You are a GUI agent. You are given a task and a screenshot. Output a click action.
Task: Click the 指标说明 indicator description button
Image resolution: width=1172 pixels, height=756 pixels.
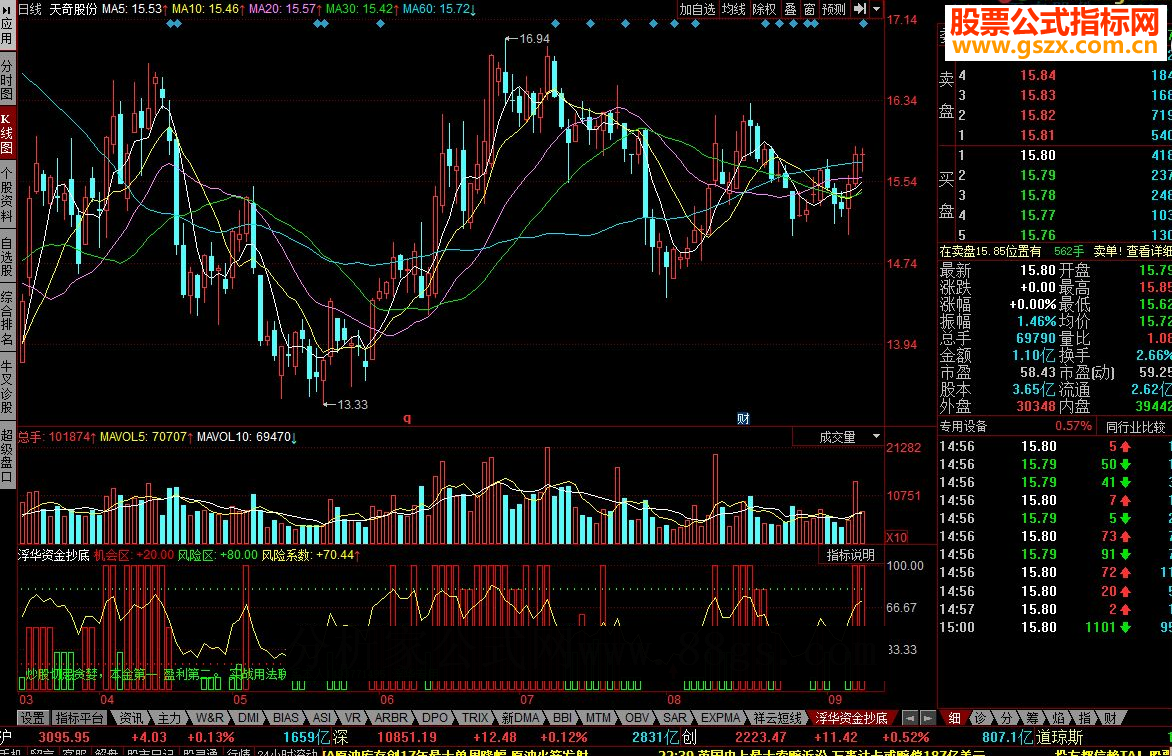850,555
